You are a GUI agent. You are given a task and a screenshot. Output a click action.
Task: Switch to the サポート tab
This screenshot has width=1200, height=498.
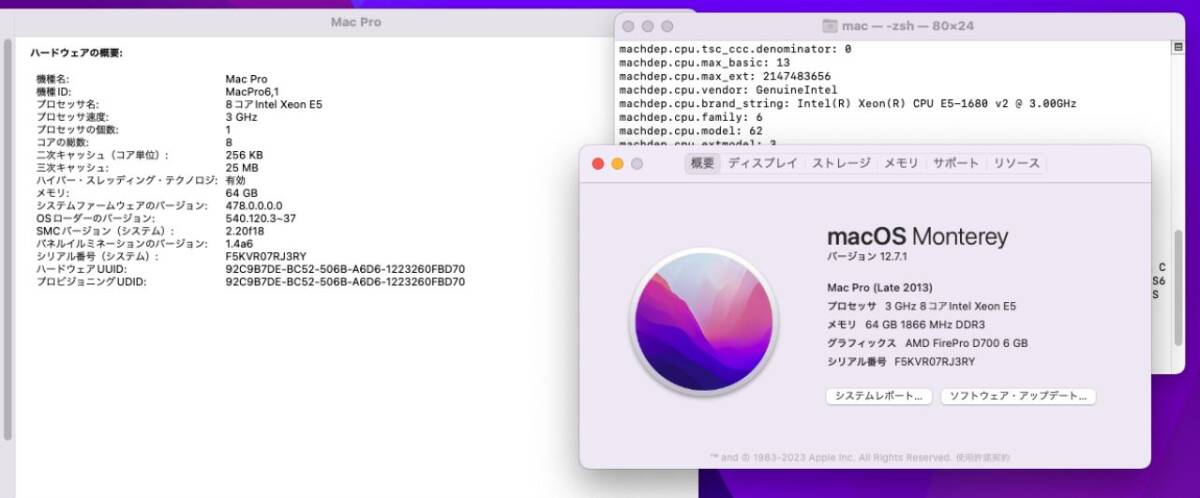[956, 163]
